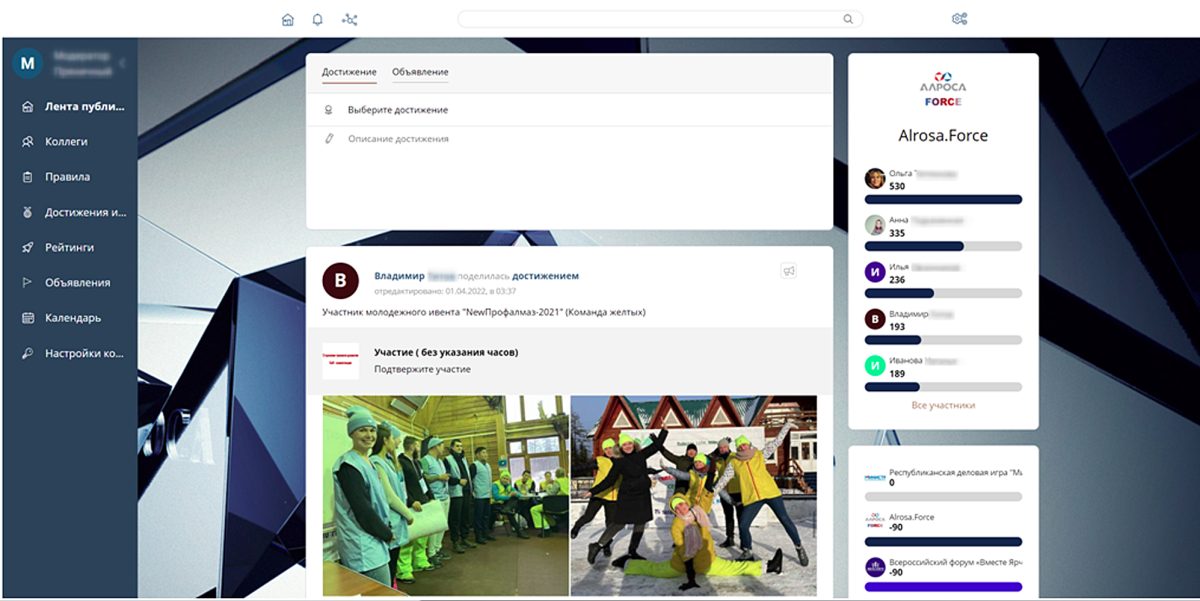Viewport: 1200px width, 601px height.
Task: Switch to the Объявление tab
Action: [420, 72]
